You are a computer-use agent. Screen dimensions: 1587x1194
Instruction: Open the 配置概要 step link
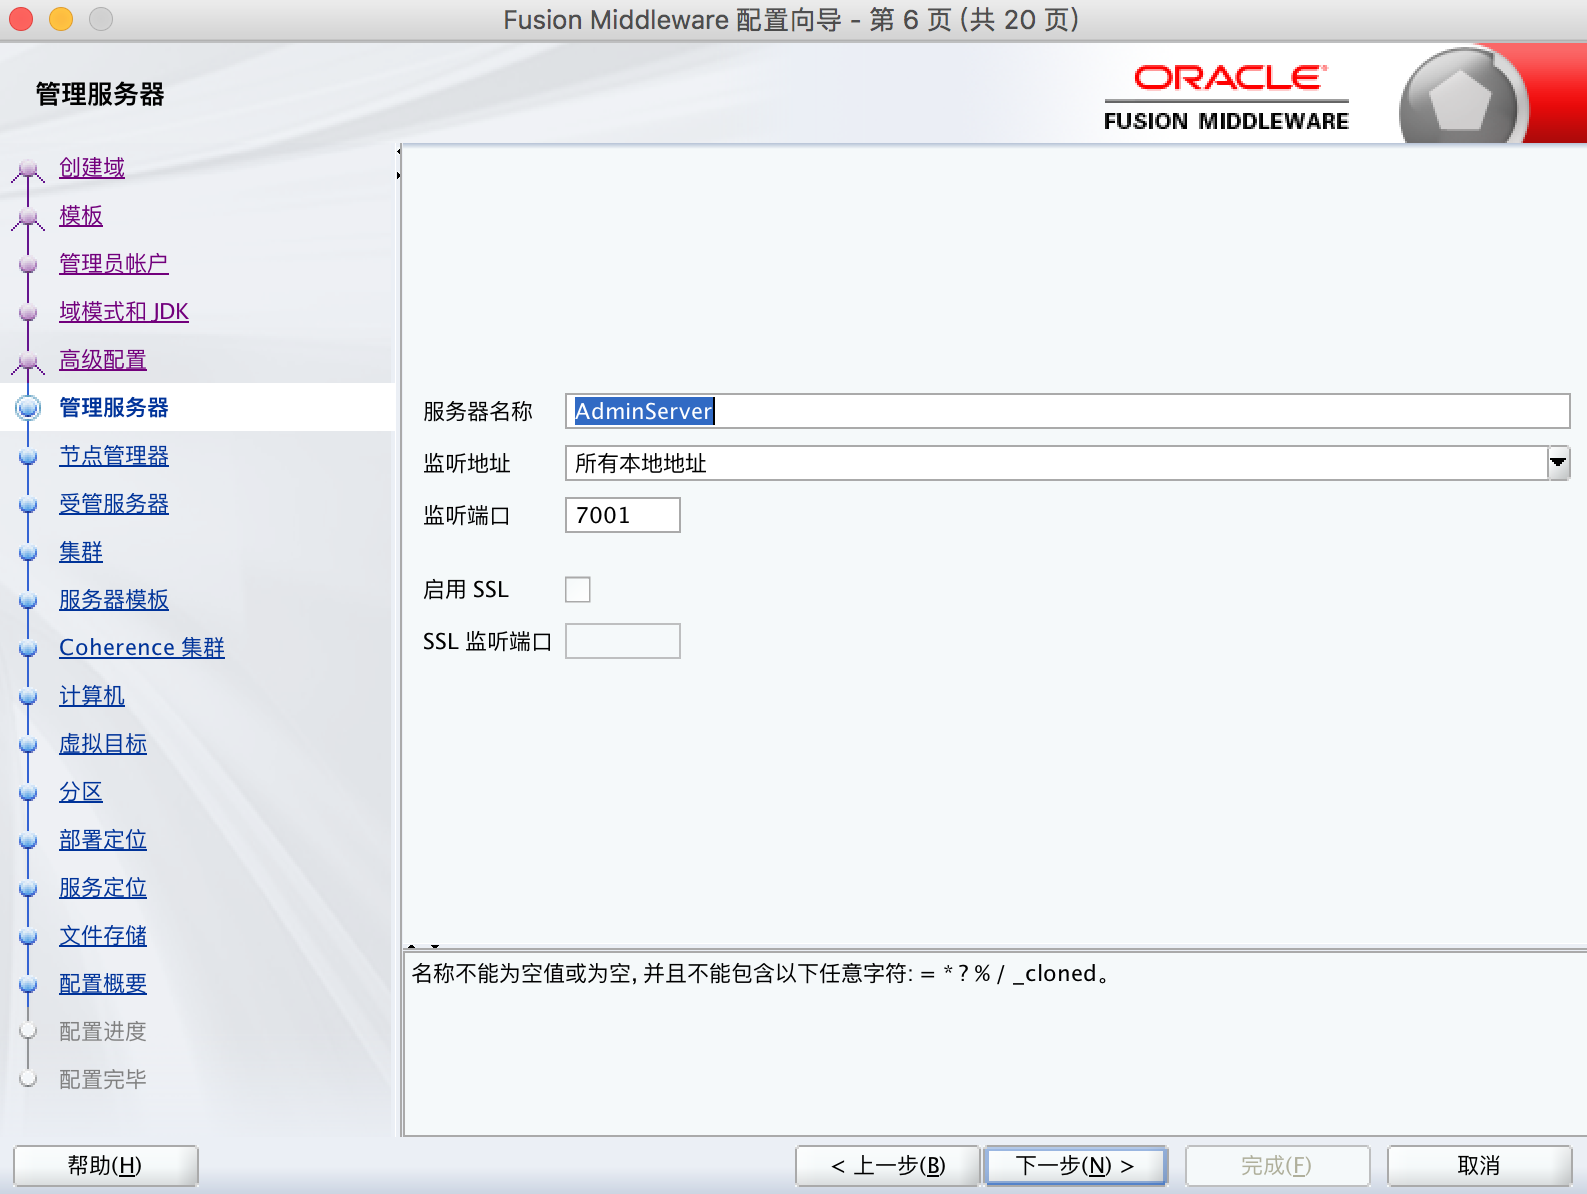click(103, 984)
